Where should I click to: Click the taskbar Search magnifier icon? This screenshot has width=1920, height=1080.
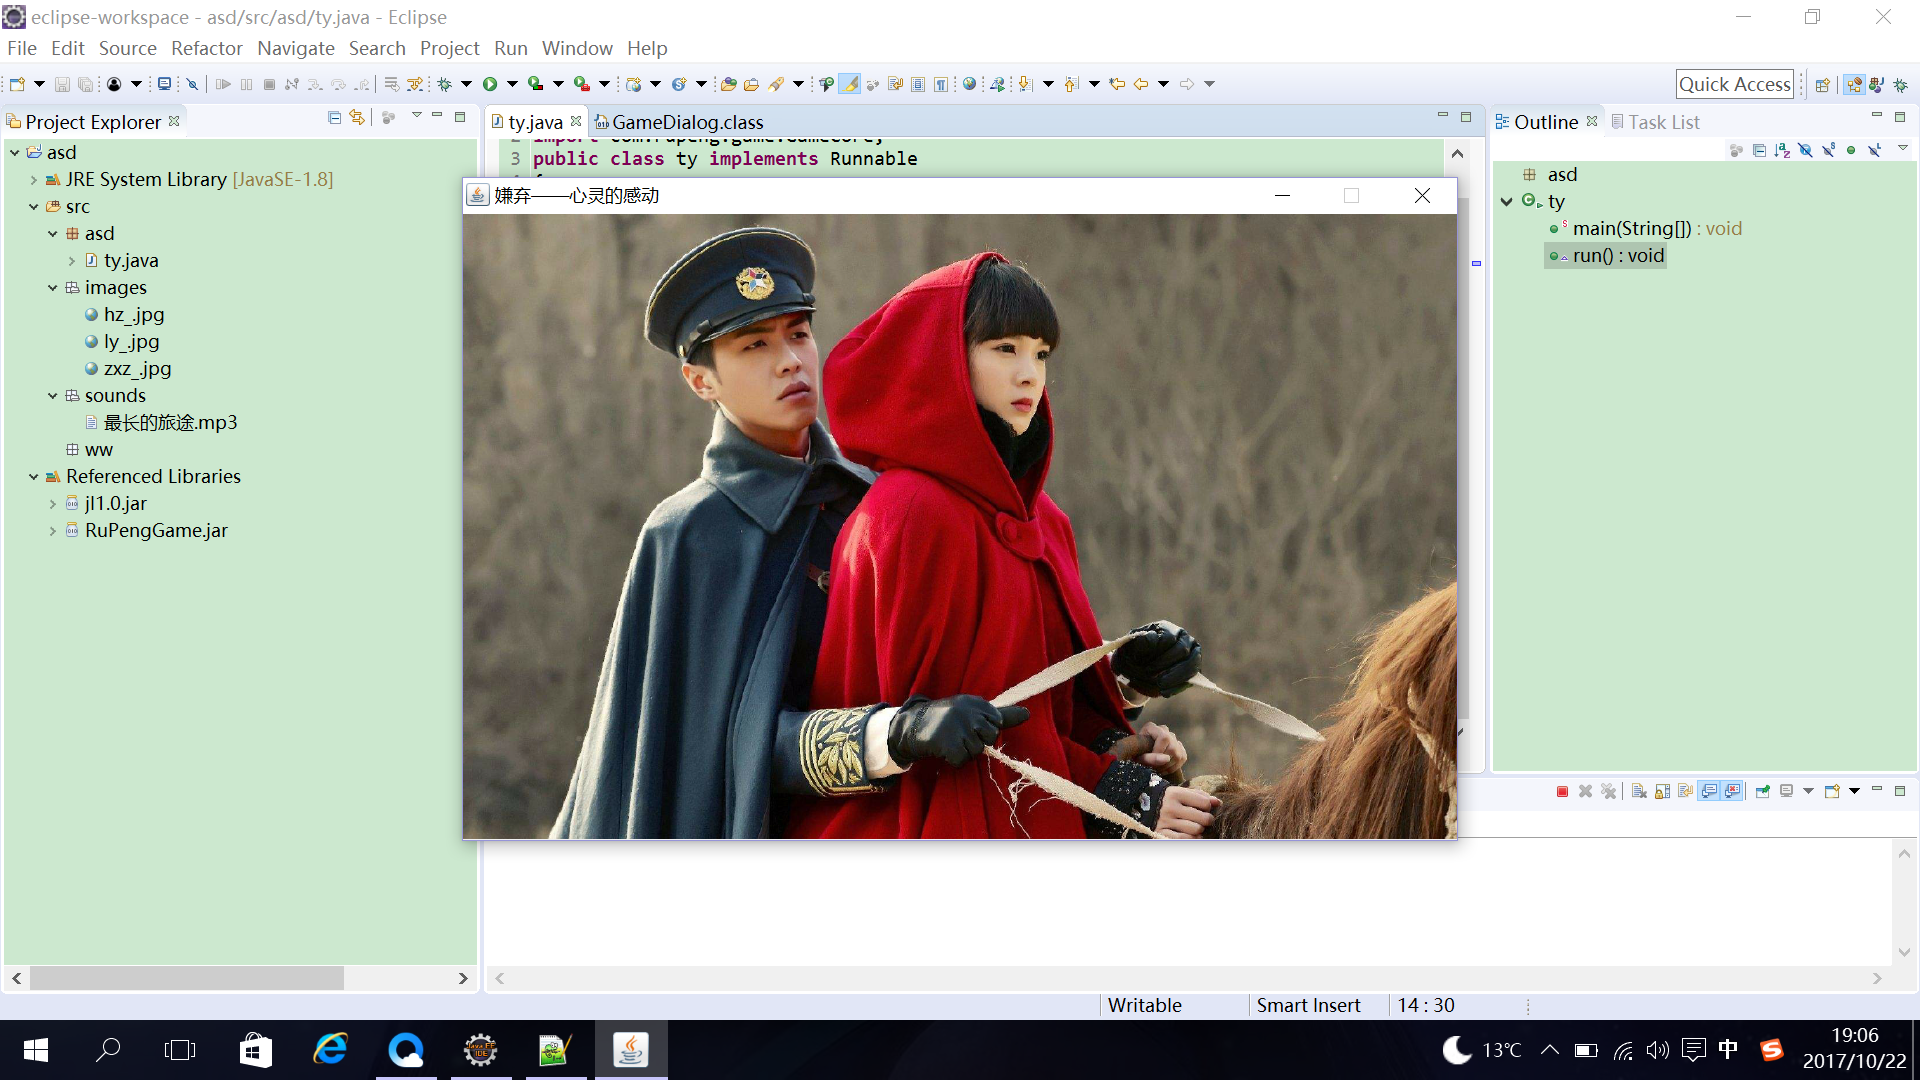[108, 1050]
